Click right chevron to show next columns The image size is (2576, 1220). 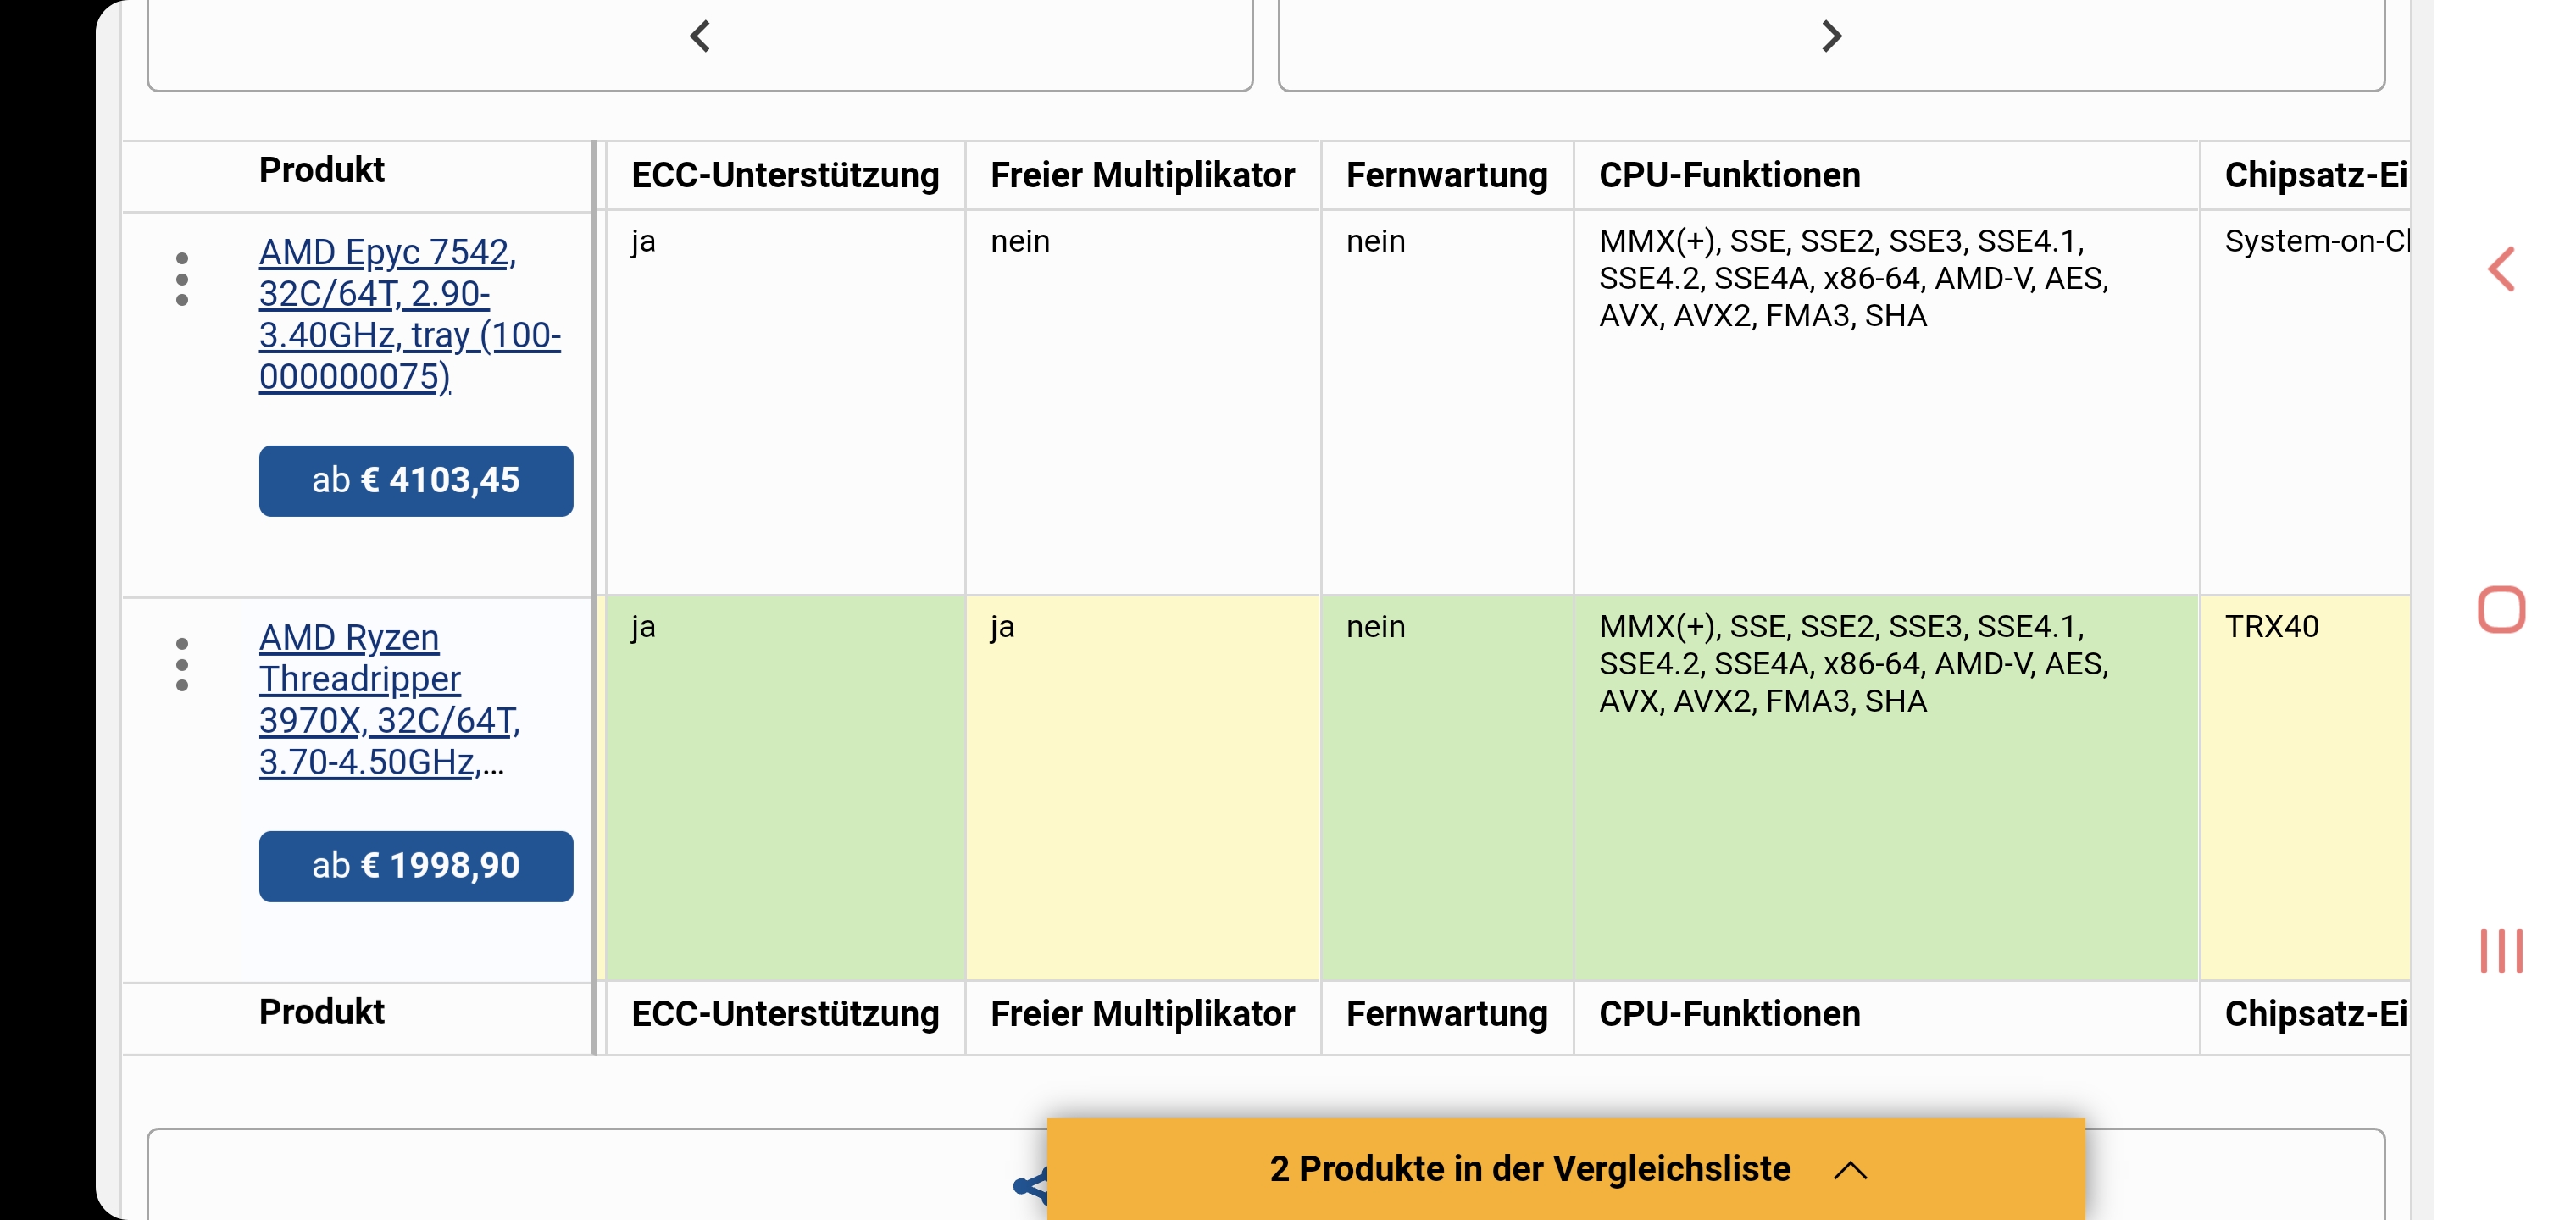click(x=1831, y=38)
